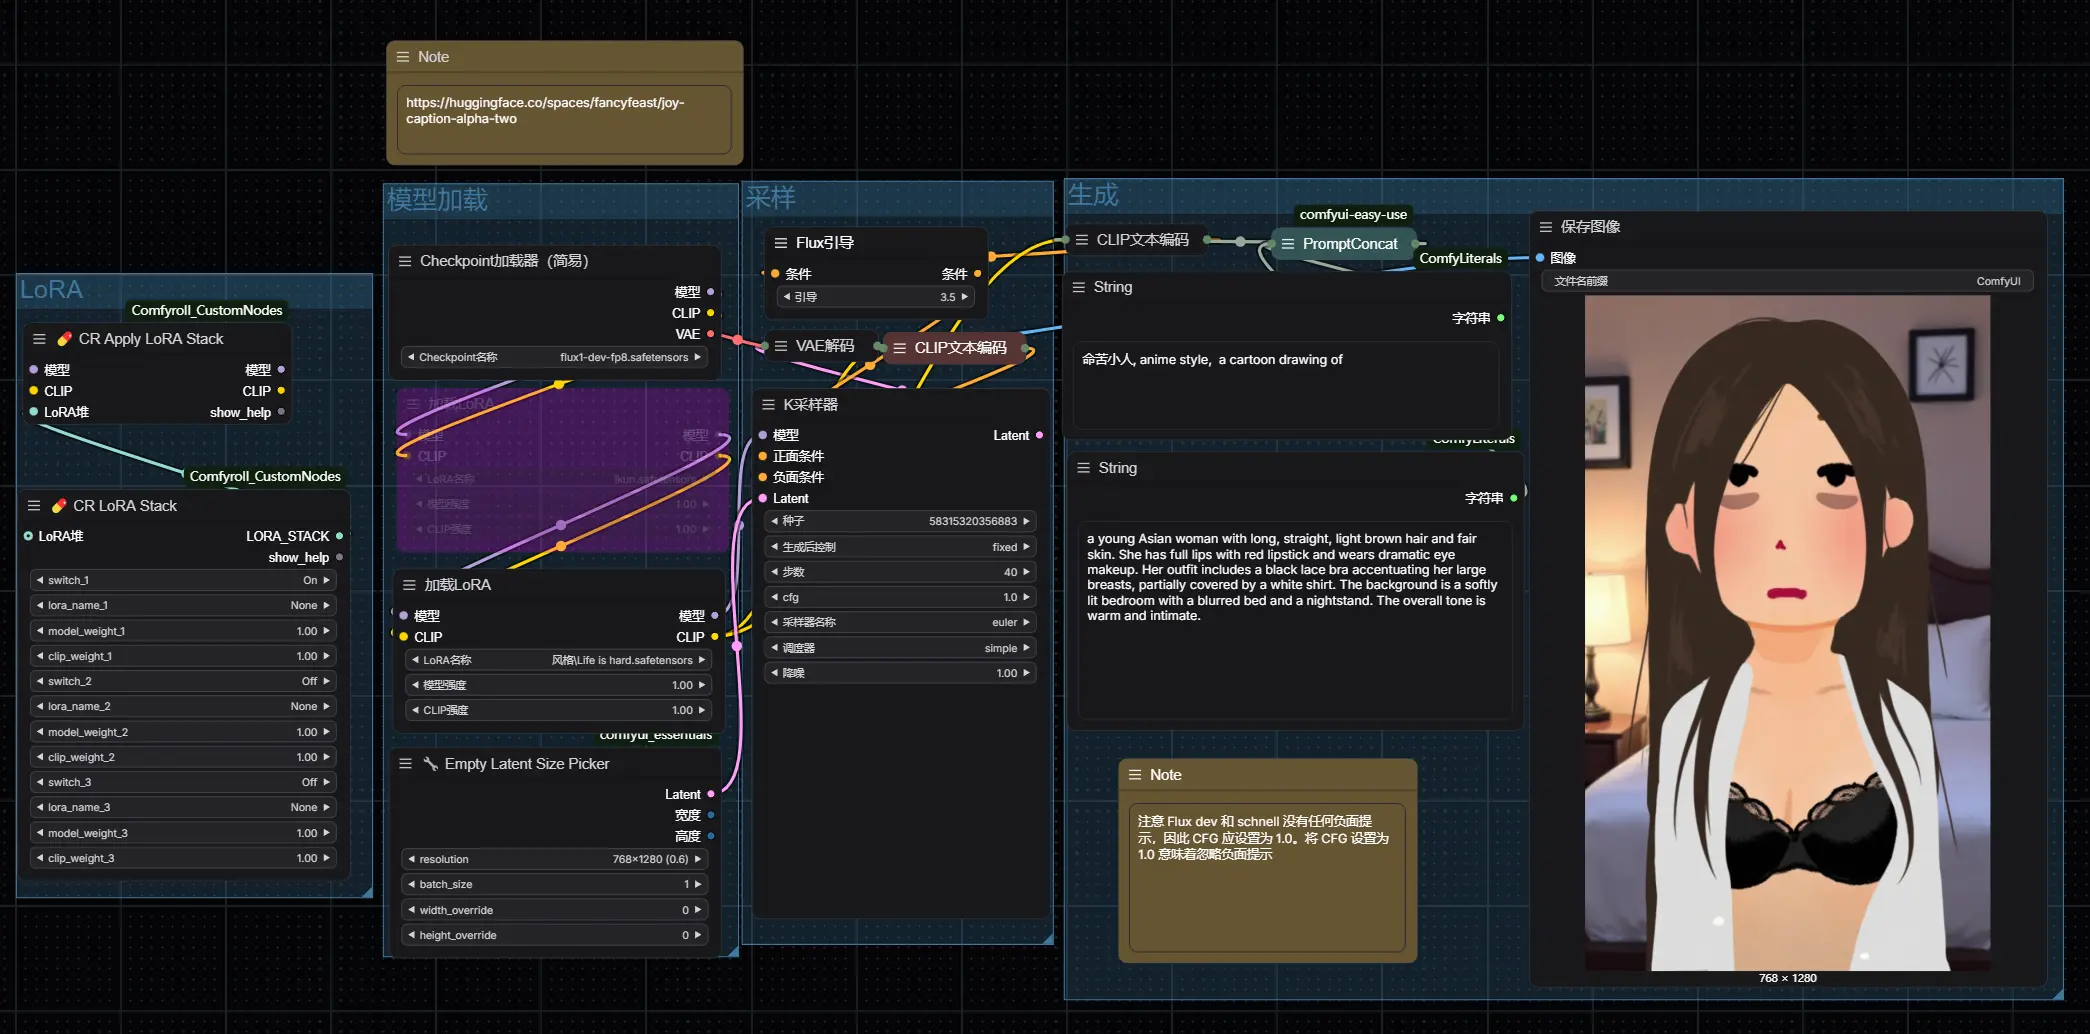Click the PromptConcat node menu icon
Screen dimensions: 2090x1034
[1288, 244]
